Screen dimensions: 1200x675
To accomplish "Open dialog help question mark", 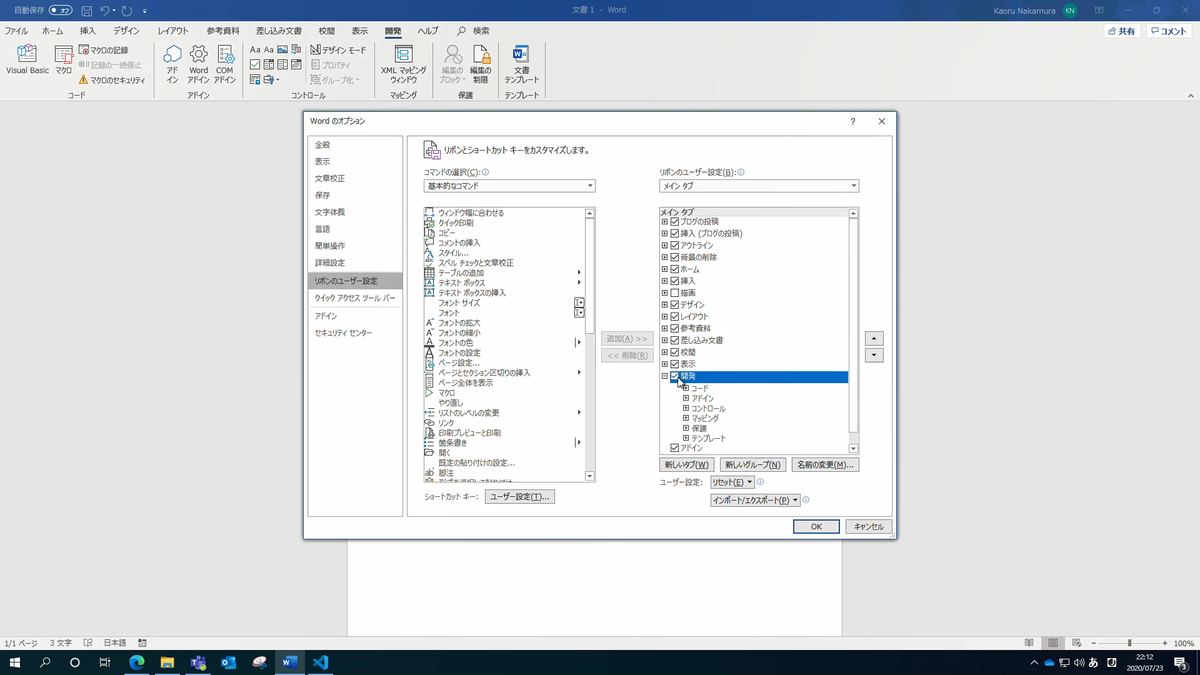I will click(x=852, y=121).
